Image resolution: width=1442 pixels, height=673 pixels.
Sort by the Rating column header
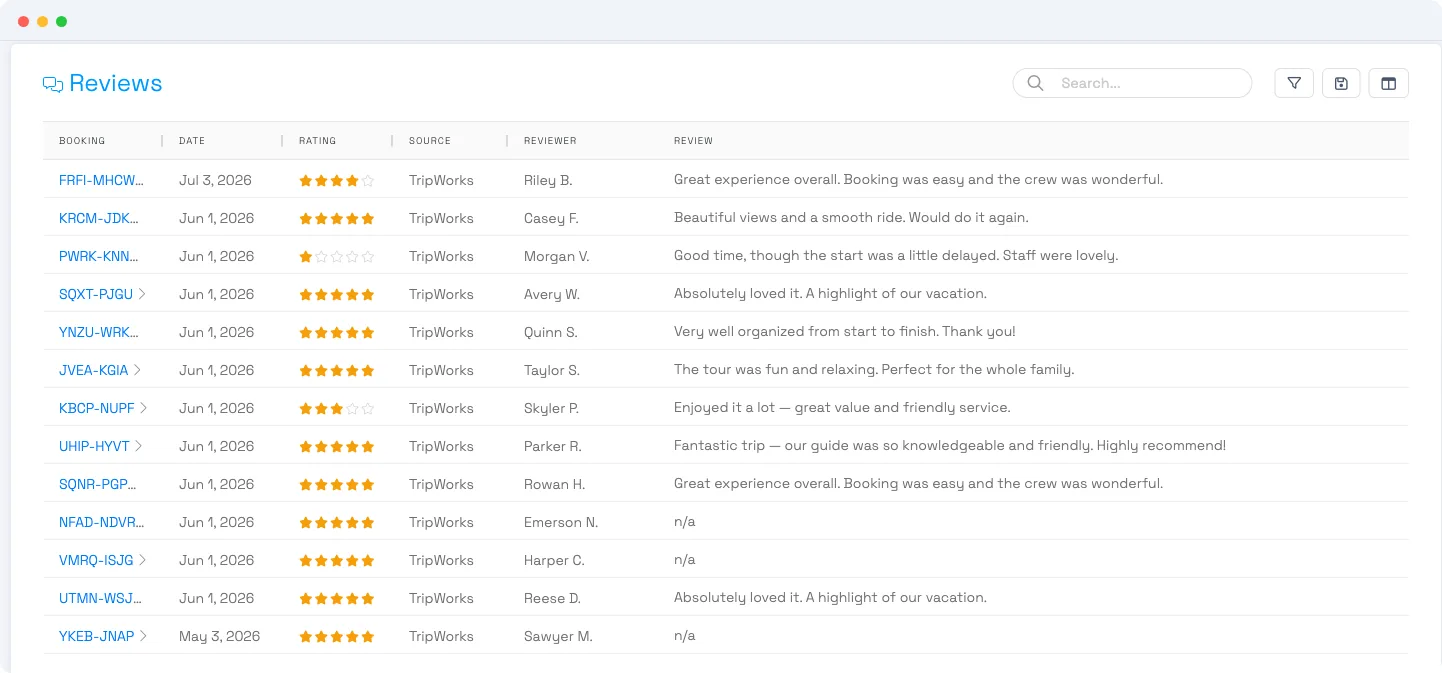pyautogui.click(x=317, y=141)
